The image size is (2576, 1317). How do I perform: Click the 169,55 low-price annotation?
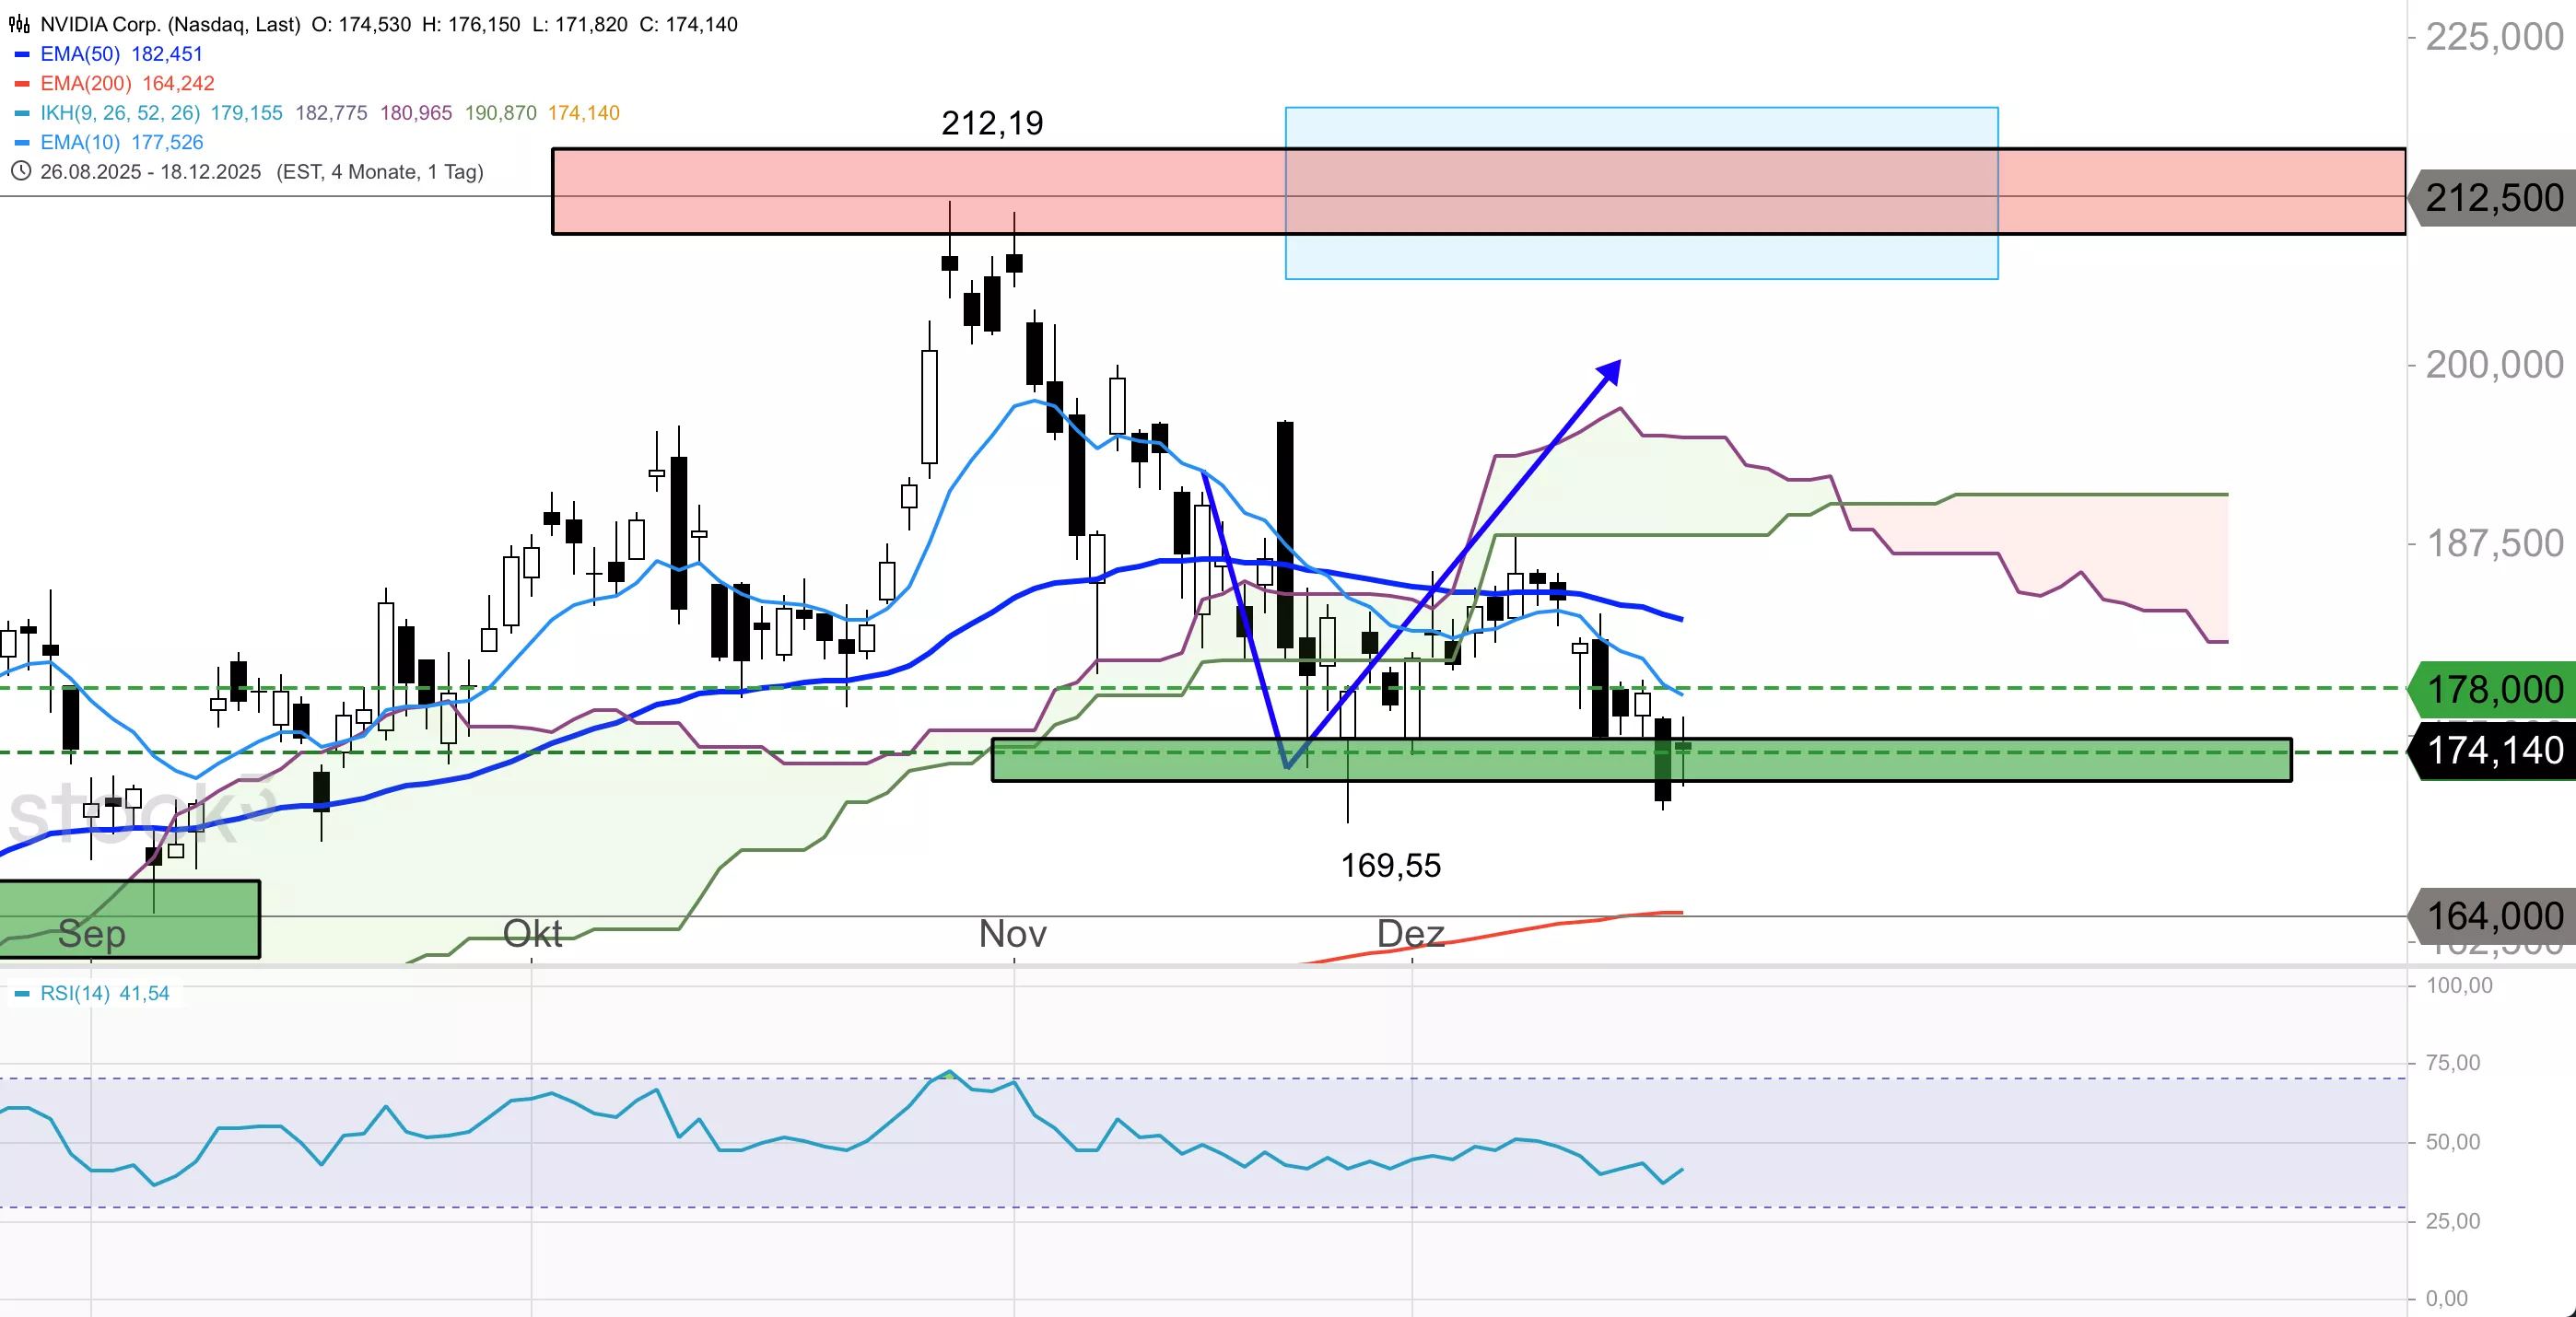(1390, 865)
